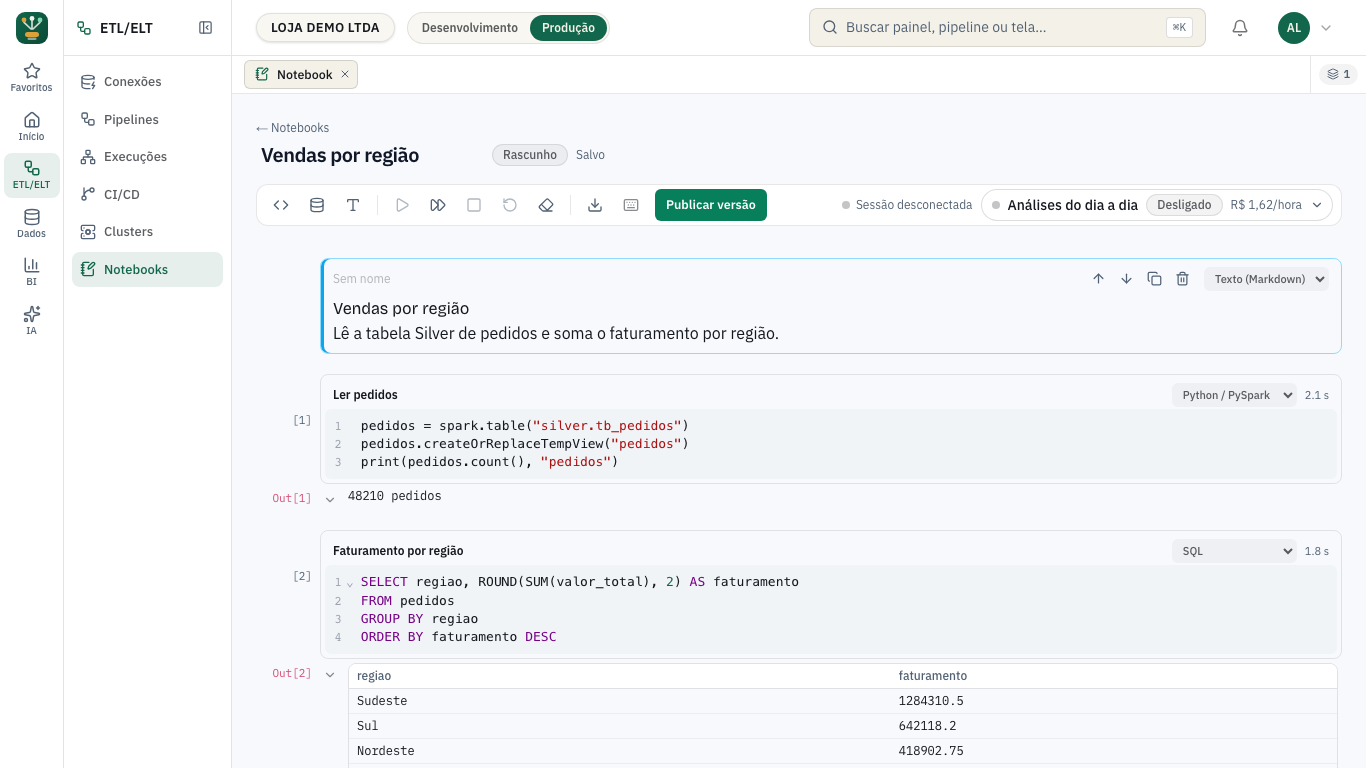Image resolution: width=1366 pixels, height=768 pixels.
Task: Open the layers counter icon showing 1
Action: point(1339,74)
